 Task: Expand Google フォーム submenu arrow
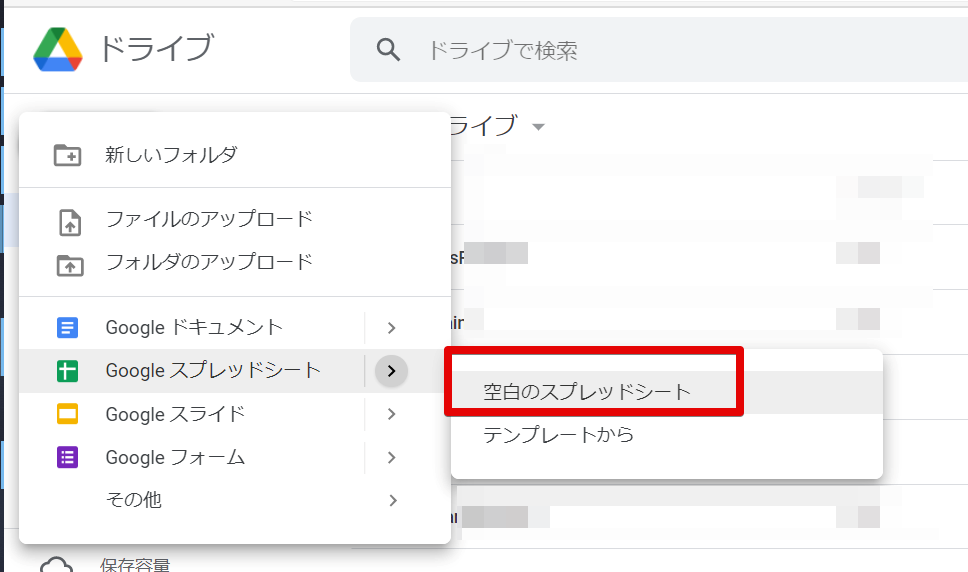coord(391,457)
